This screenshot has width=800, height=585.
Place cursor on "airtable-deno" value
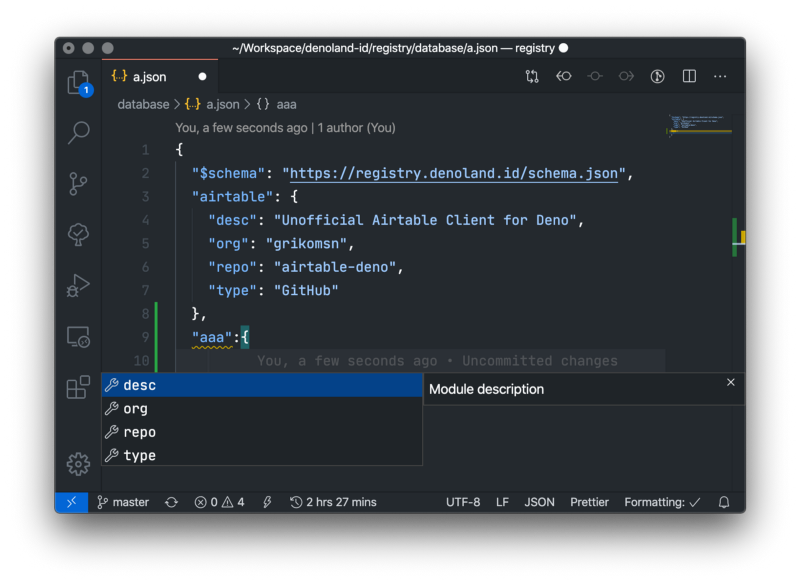click(335, 267)
